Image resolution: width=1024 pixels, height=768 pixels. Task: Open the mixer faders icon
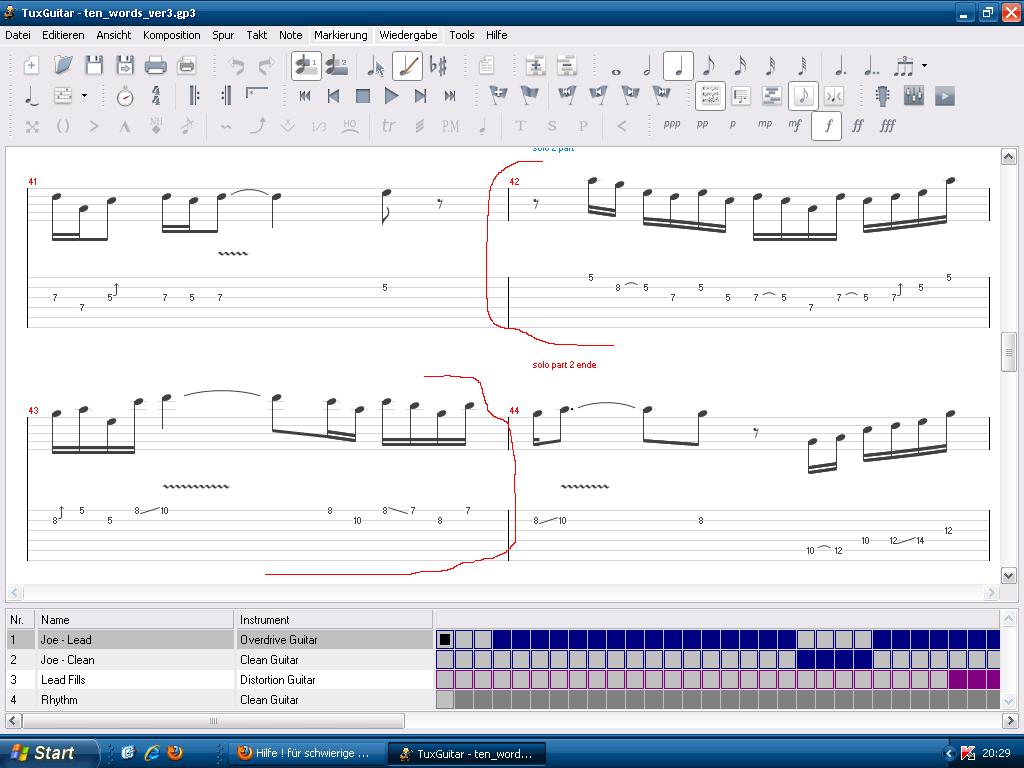tap(914, 96)
